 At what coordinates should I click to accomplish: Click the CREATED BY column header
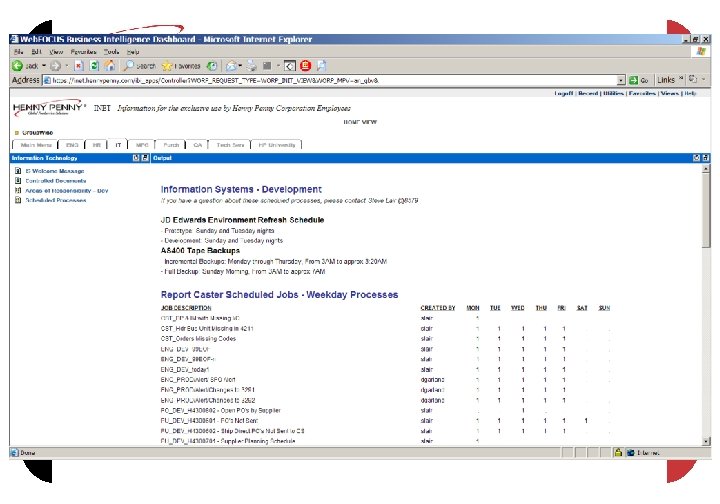[438, 308]
